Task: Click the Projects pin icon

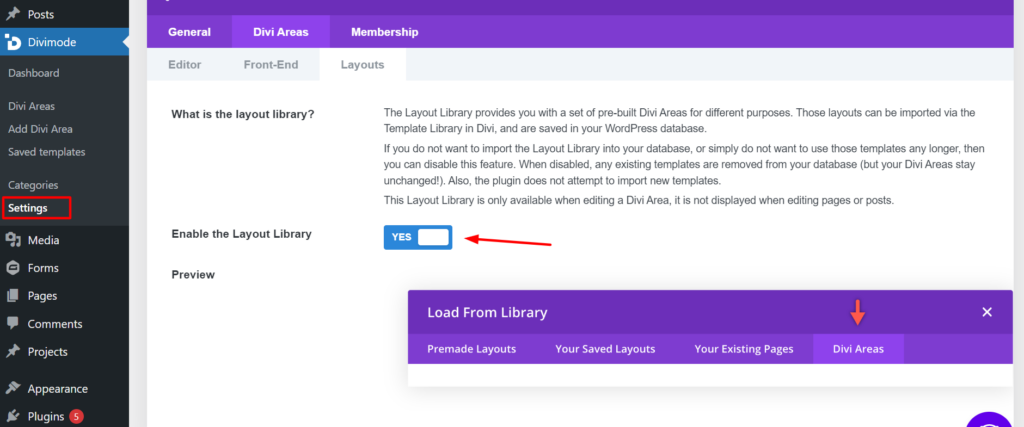Action: tap(12, 352)
